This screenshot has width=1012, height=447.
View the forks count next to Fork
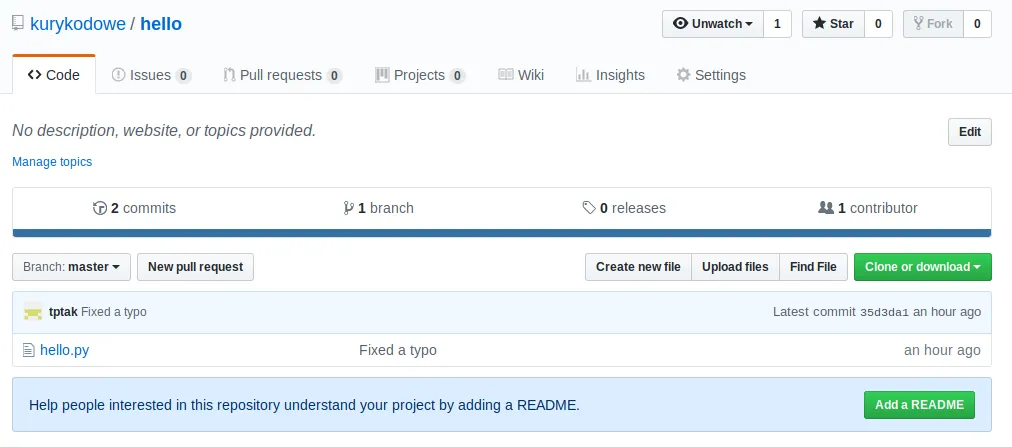click(977, 24)
